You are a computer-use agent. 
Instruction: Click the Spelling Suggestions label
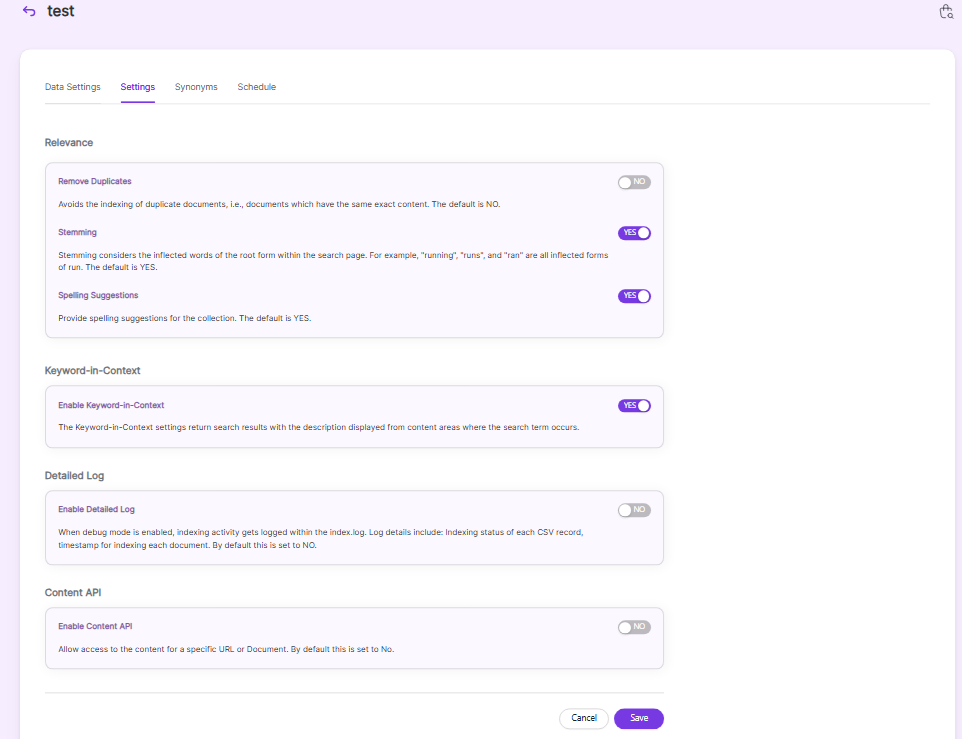tap(98, 295)
